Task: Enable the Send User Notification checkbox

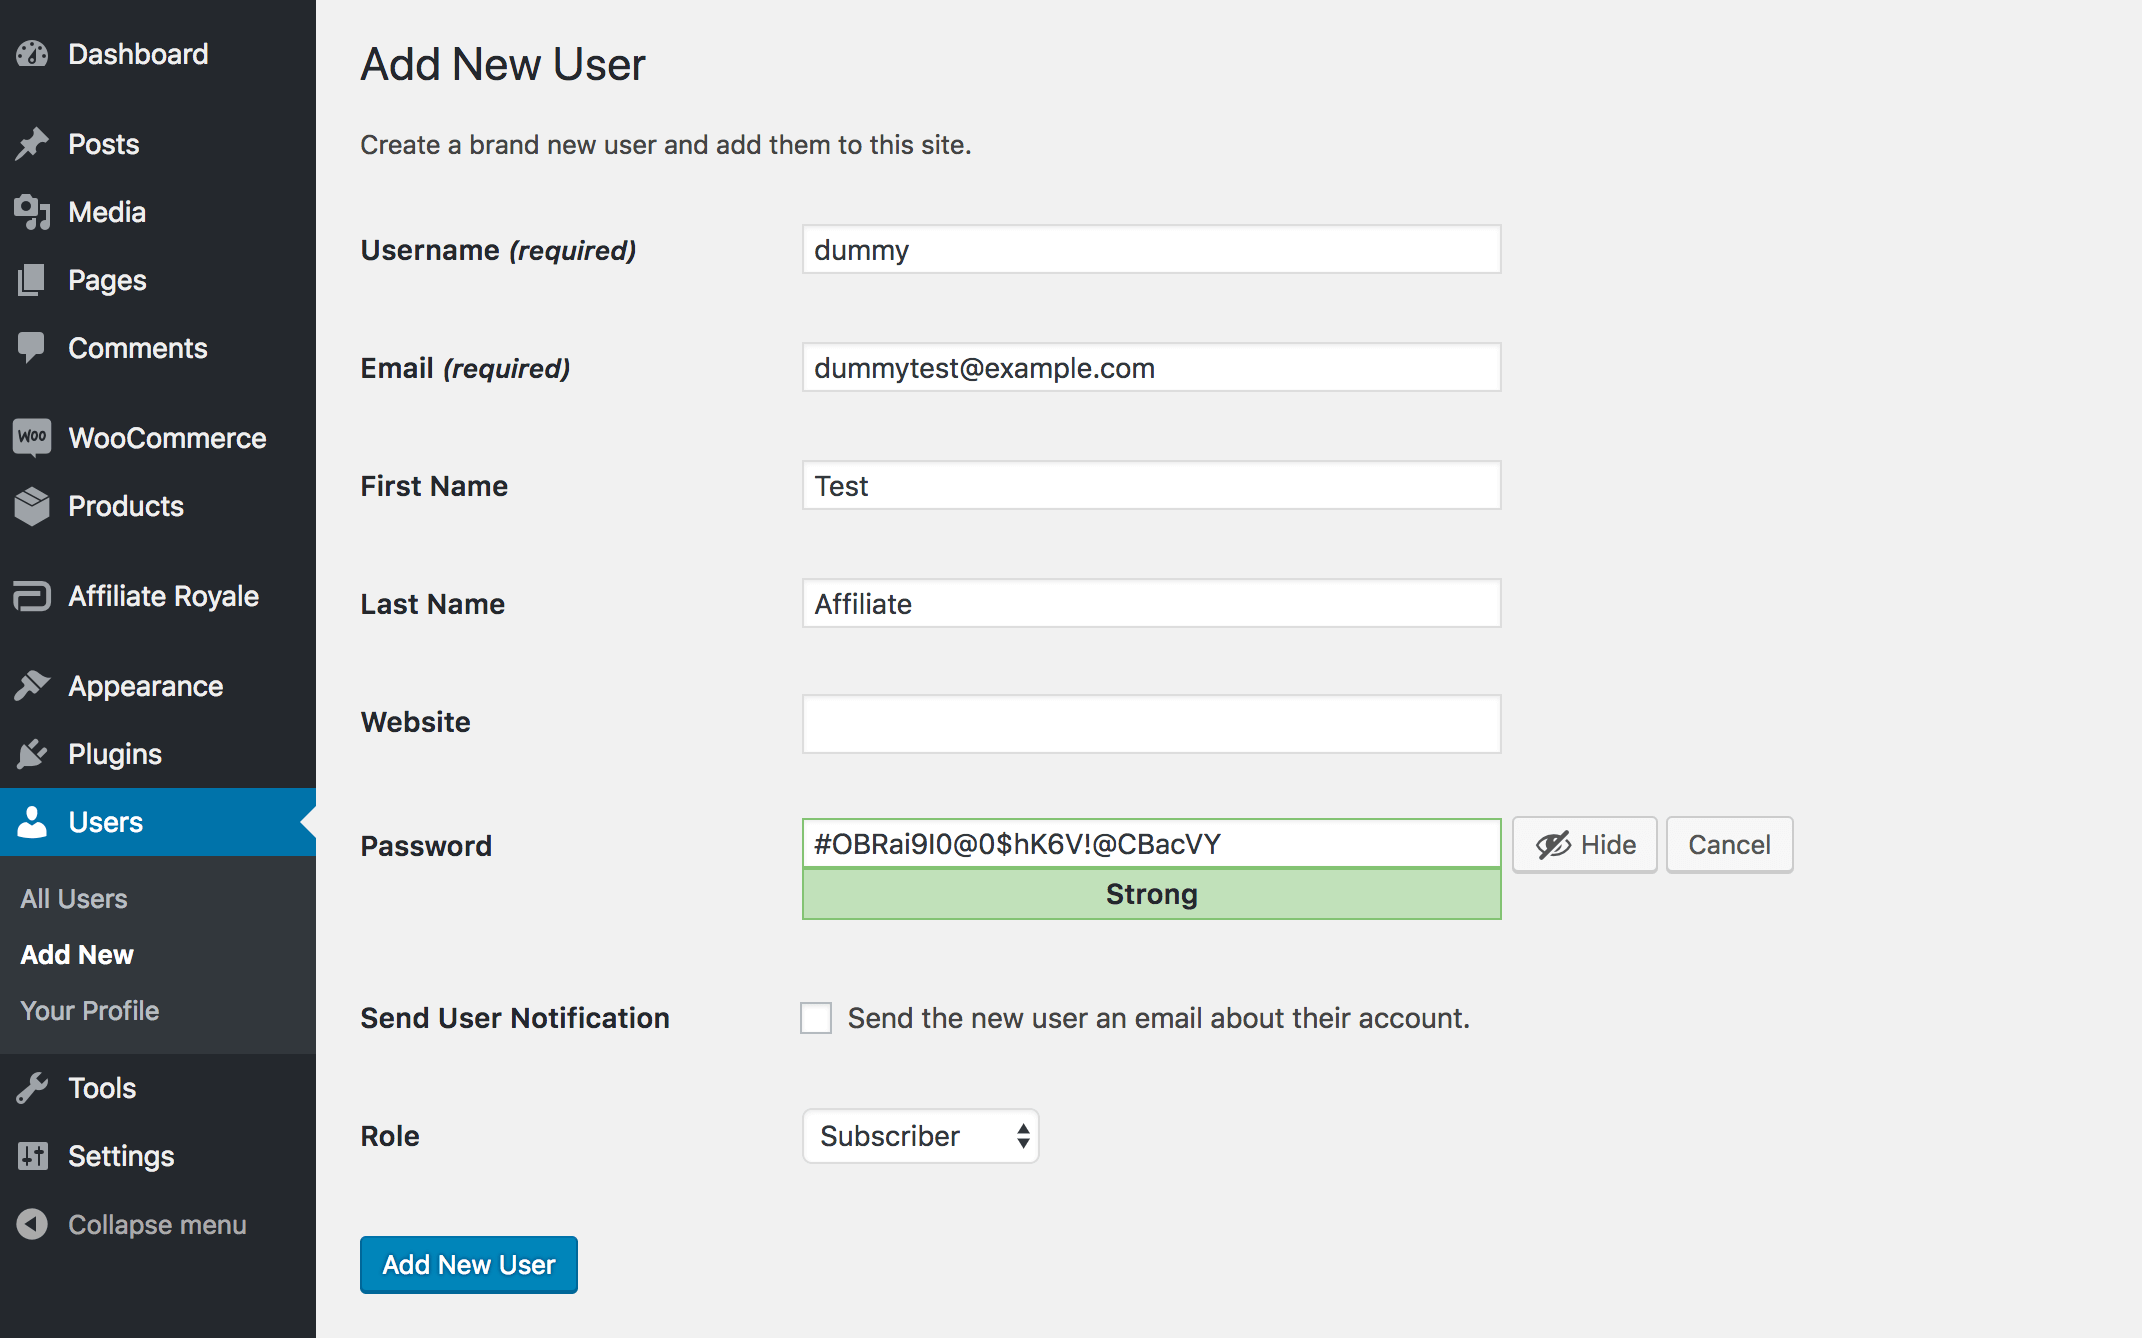Action: point(816,1018)
